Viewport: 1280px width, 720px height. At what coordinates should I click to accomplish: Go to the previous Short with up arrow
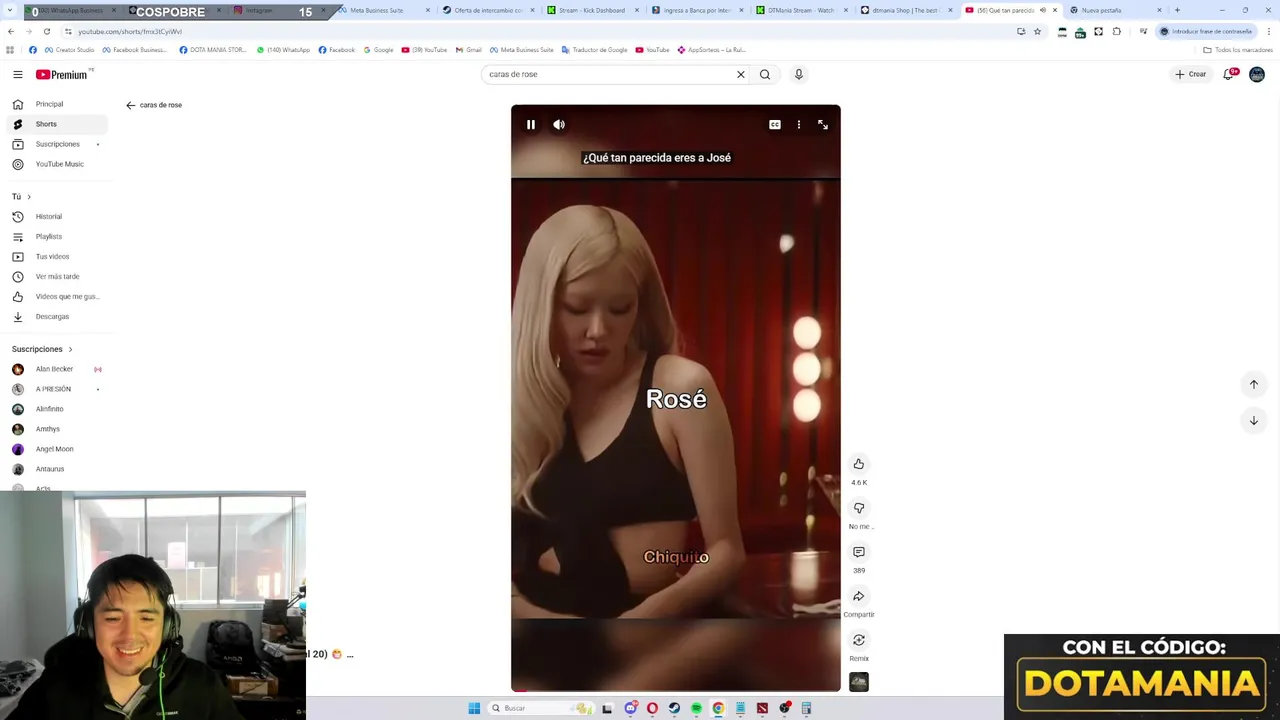click(1253, 384)
